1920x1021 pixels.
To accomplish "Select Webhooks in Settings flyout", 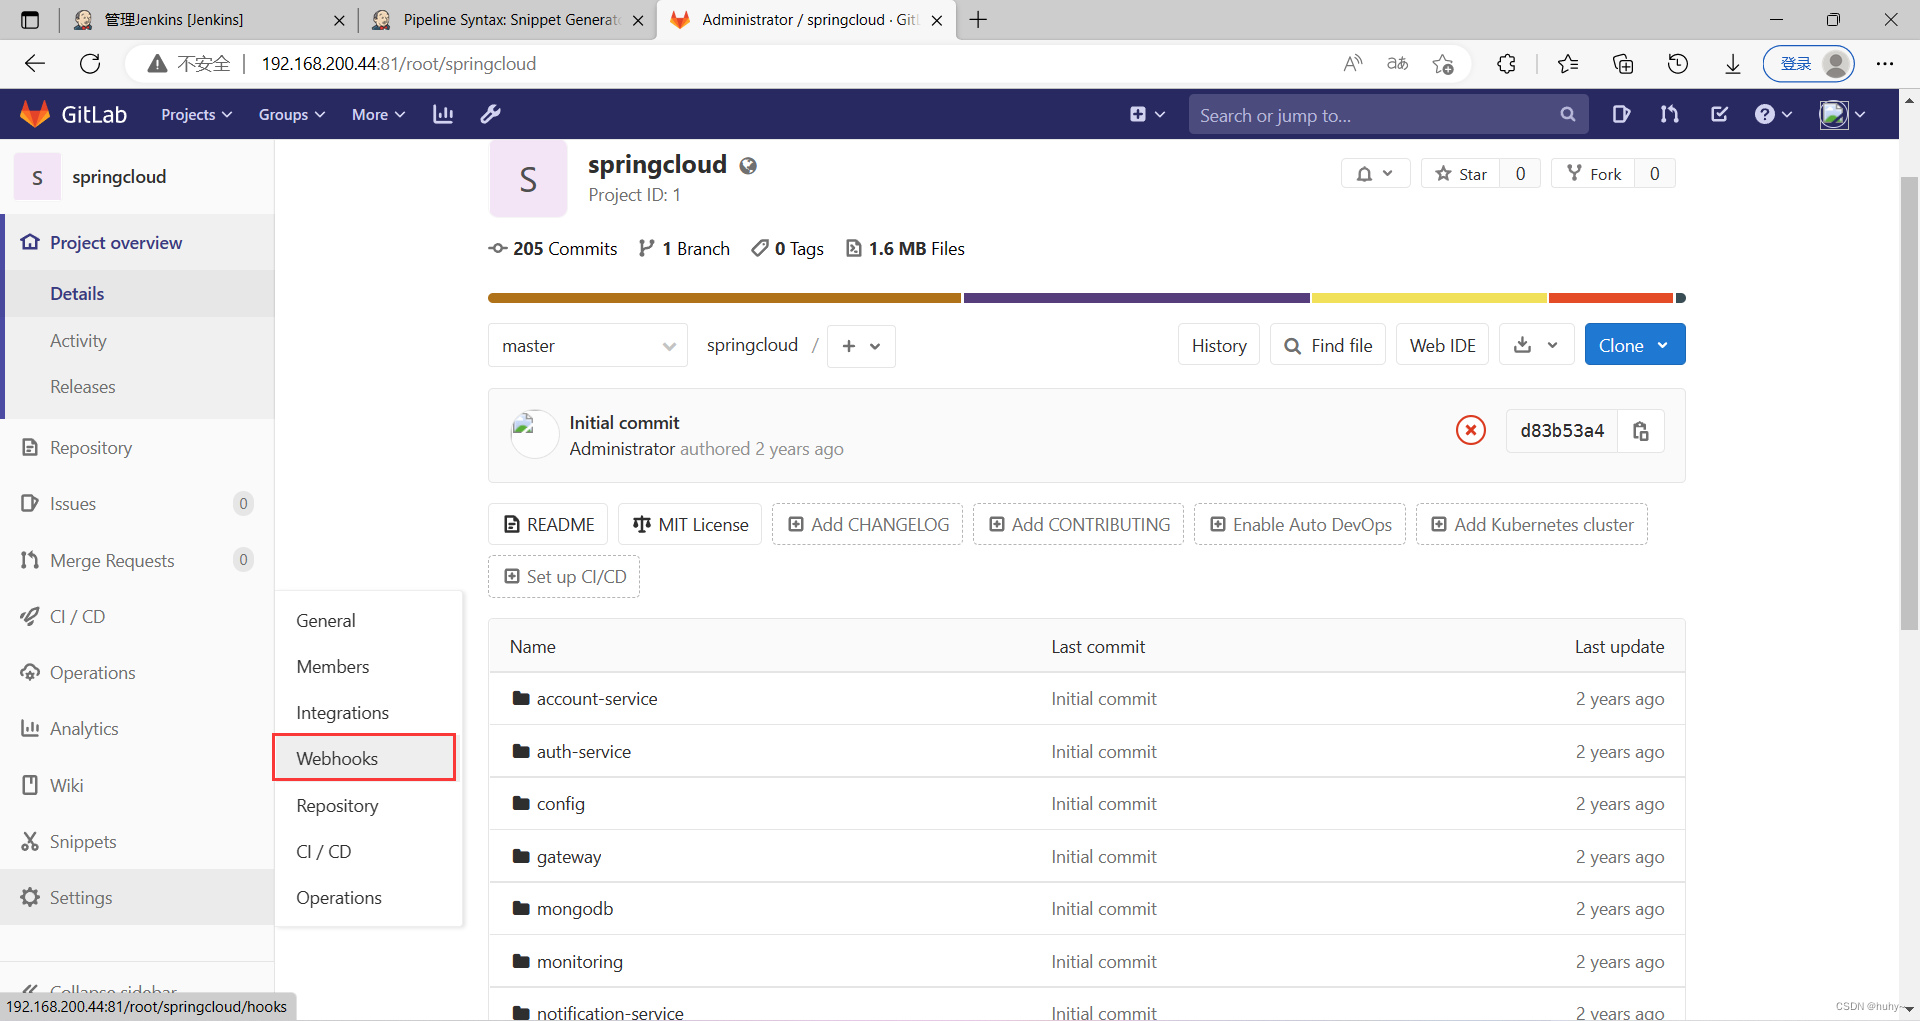I will [364, 758].
